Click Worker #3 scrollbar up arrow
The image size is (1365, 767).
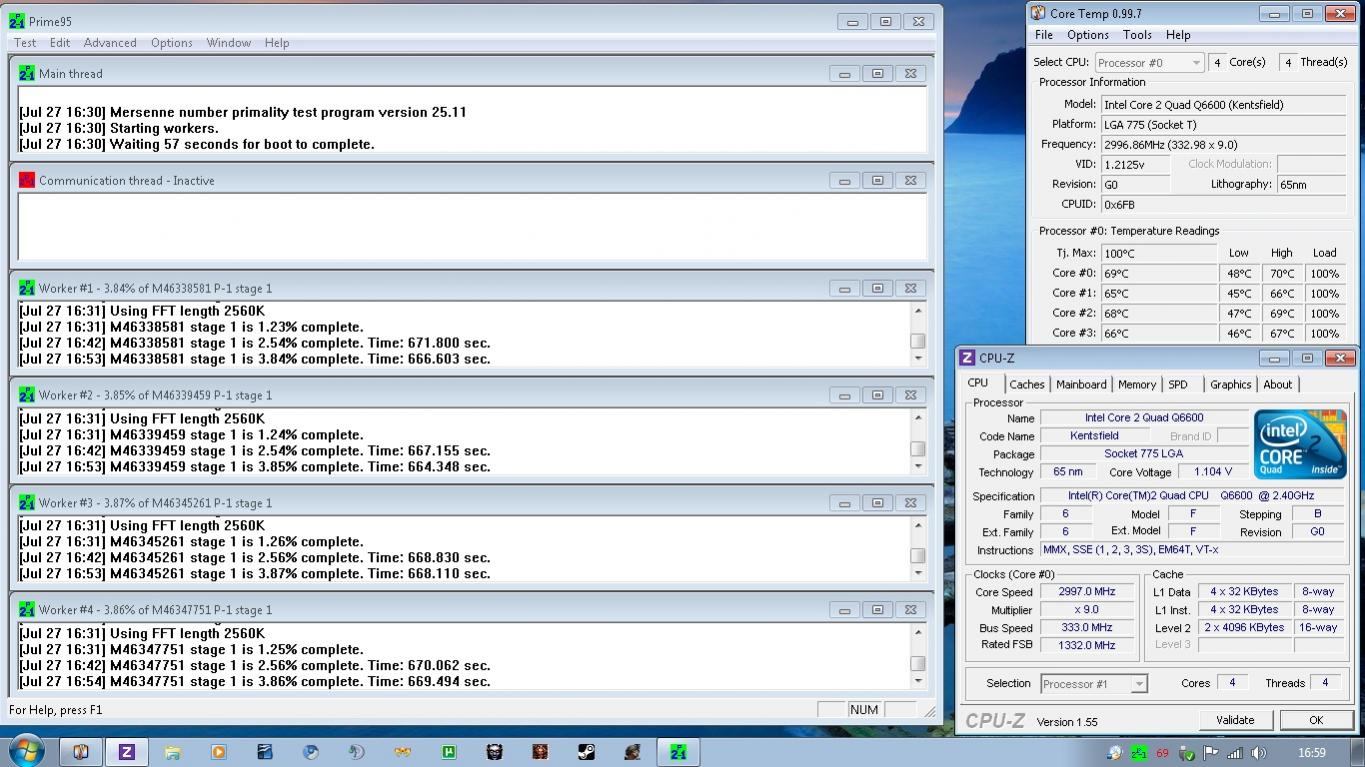918,526
